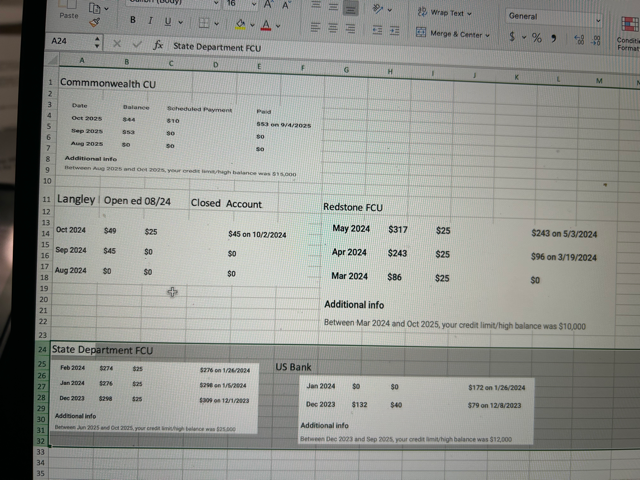Click the 'Open ed 08/24' cell

click(137, 201)
